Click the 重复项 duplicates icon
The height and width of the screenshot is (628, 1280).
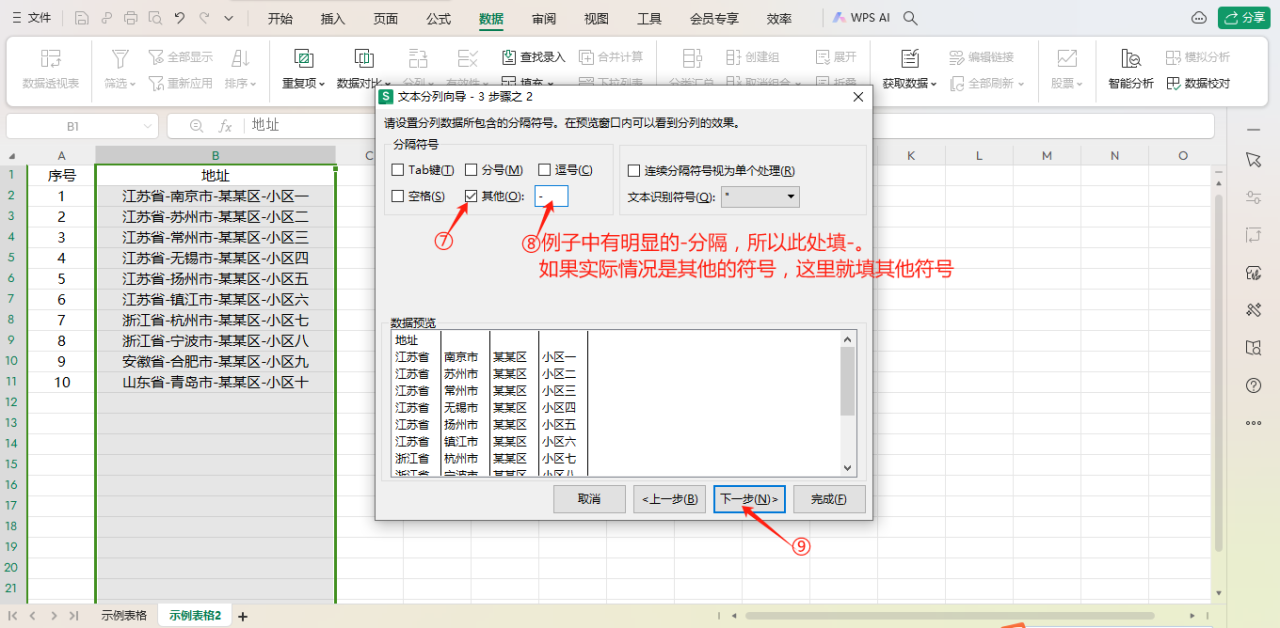tap(303, 58)
